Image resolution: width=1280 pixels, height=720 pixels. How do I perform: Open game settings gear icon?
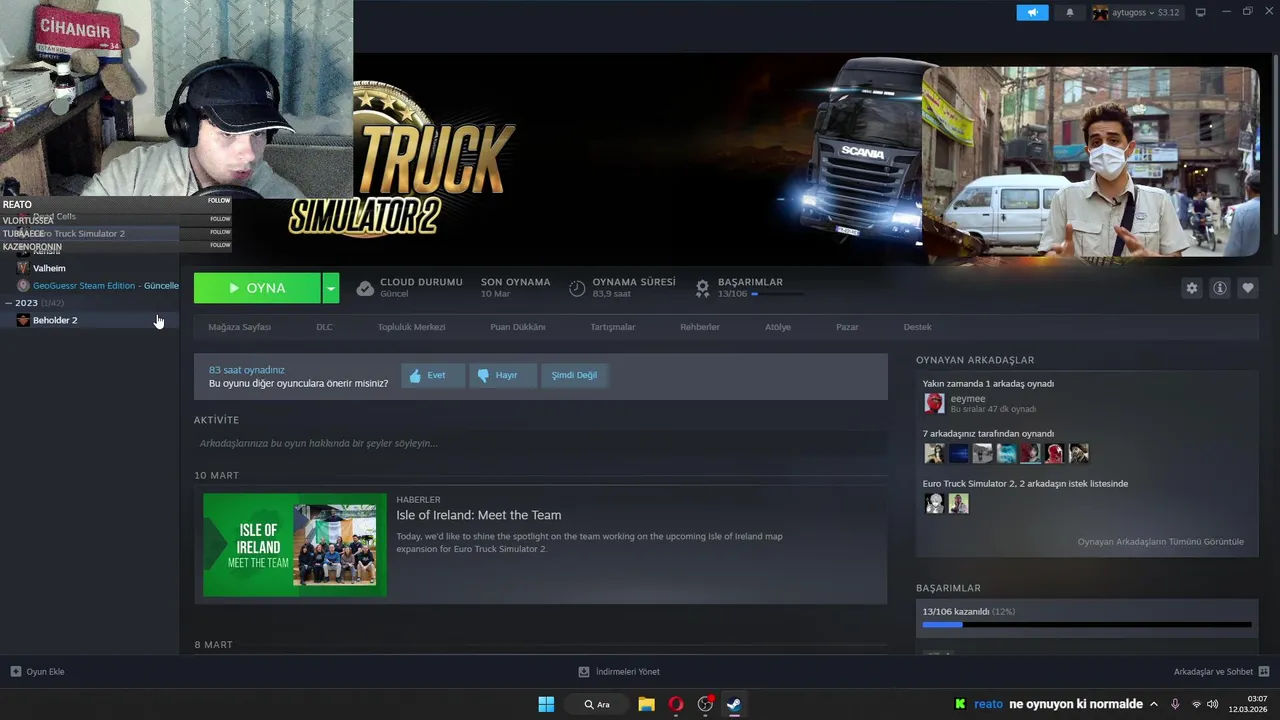pos(1191,288)
